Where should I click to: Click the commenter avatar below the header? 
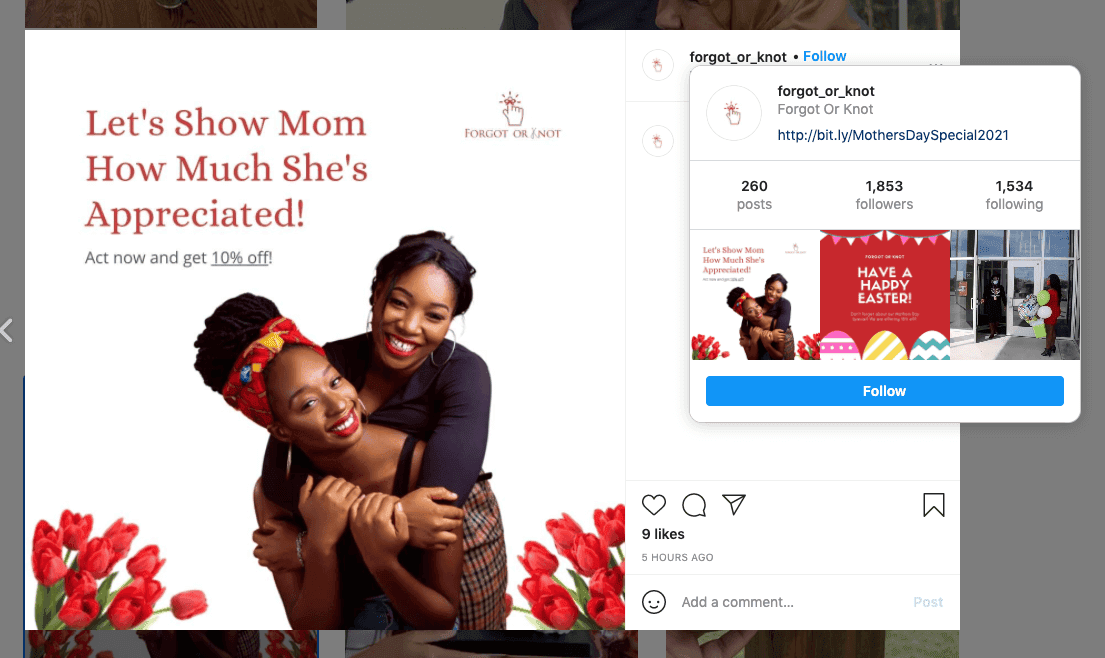658,142
